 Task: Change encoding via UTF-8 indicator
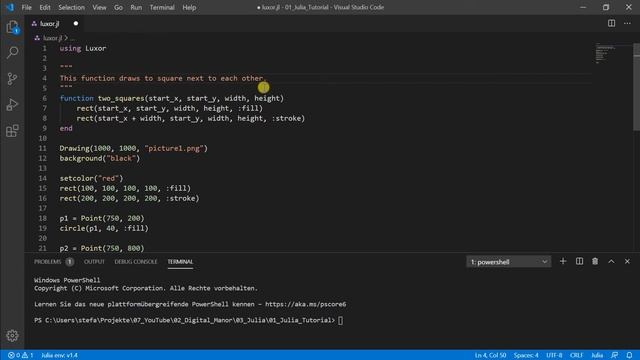pos(554,355)
